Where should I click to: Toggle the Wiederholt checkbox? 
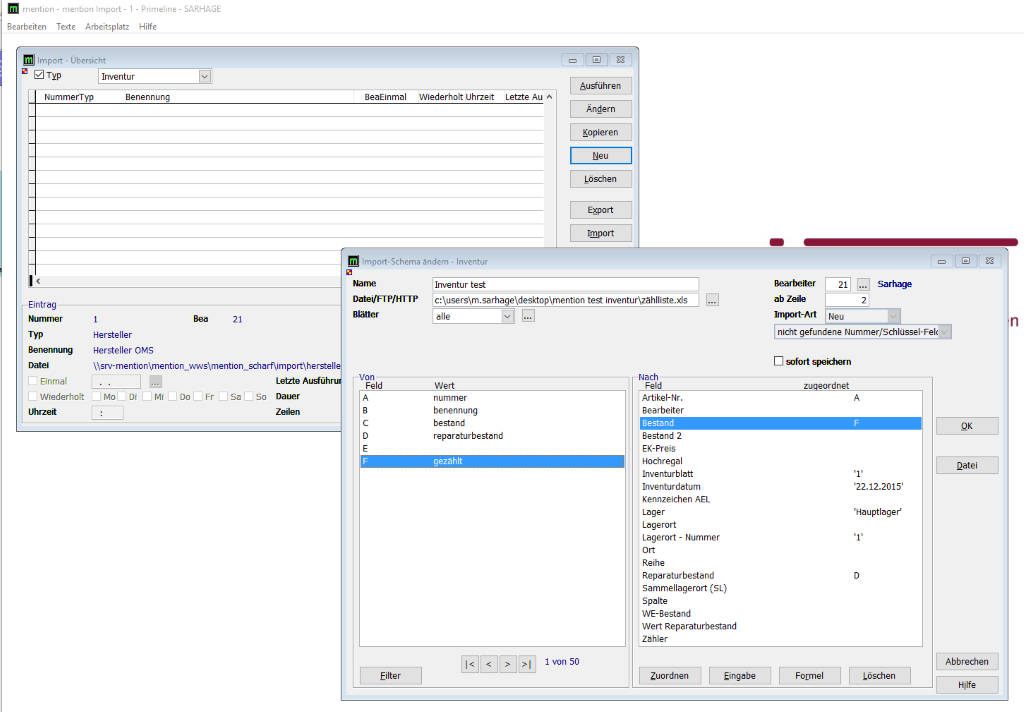click(x=33, y=397)
